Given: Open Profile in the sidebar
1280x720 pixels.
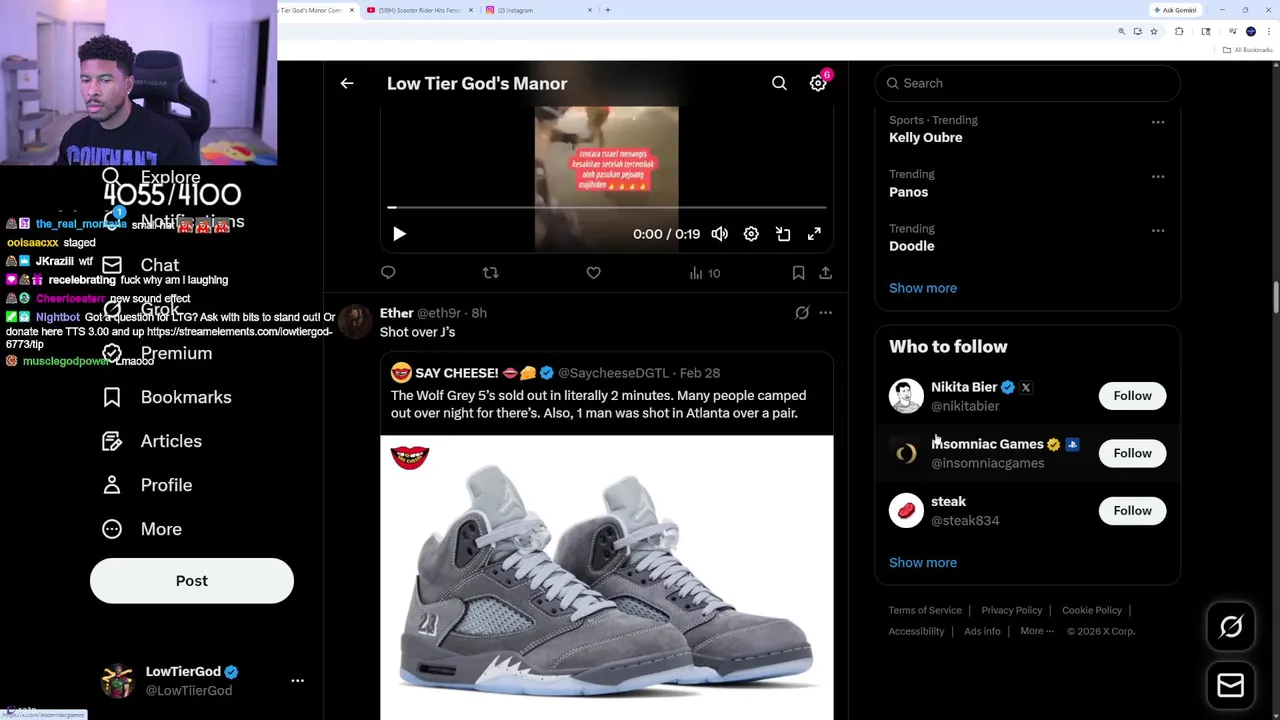Looking at the screenshot, I should point(147,485).
